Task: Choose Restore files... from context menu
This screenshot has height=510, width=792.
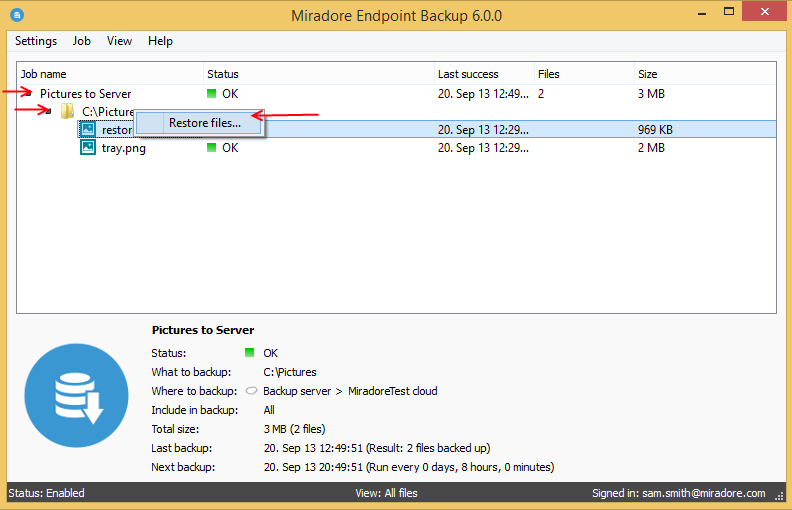Action: [x=200, y=123]
